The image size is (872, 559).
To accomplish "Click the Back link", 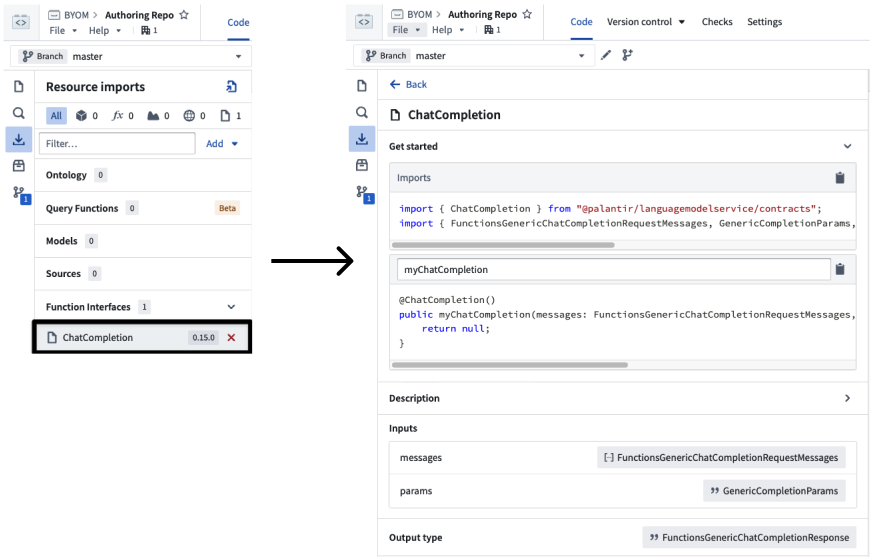I will 408,85.
